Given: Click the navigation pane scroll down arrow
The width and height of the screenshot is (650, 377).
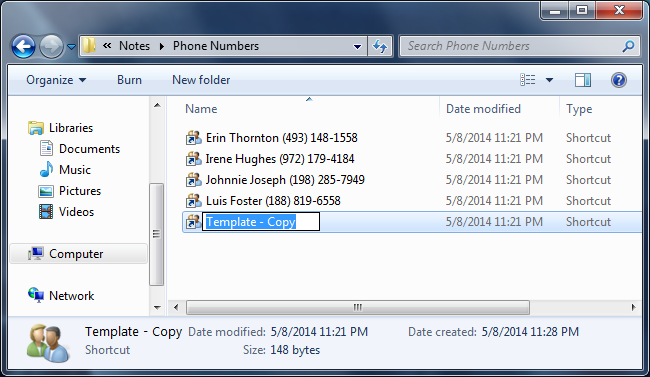Looking at the screenshot, I should [157, 307].
